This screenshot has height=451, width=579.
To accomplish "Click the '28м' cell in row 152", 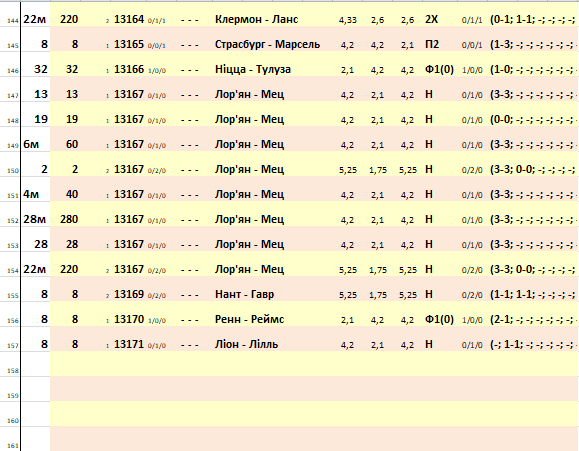I will click(35, 219).
